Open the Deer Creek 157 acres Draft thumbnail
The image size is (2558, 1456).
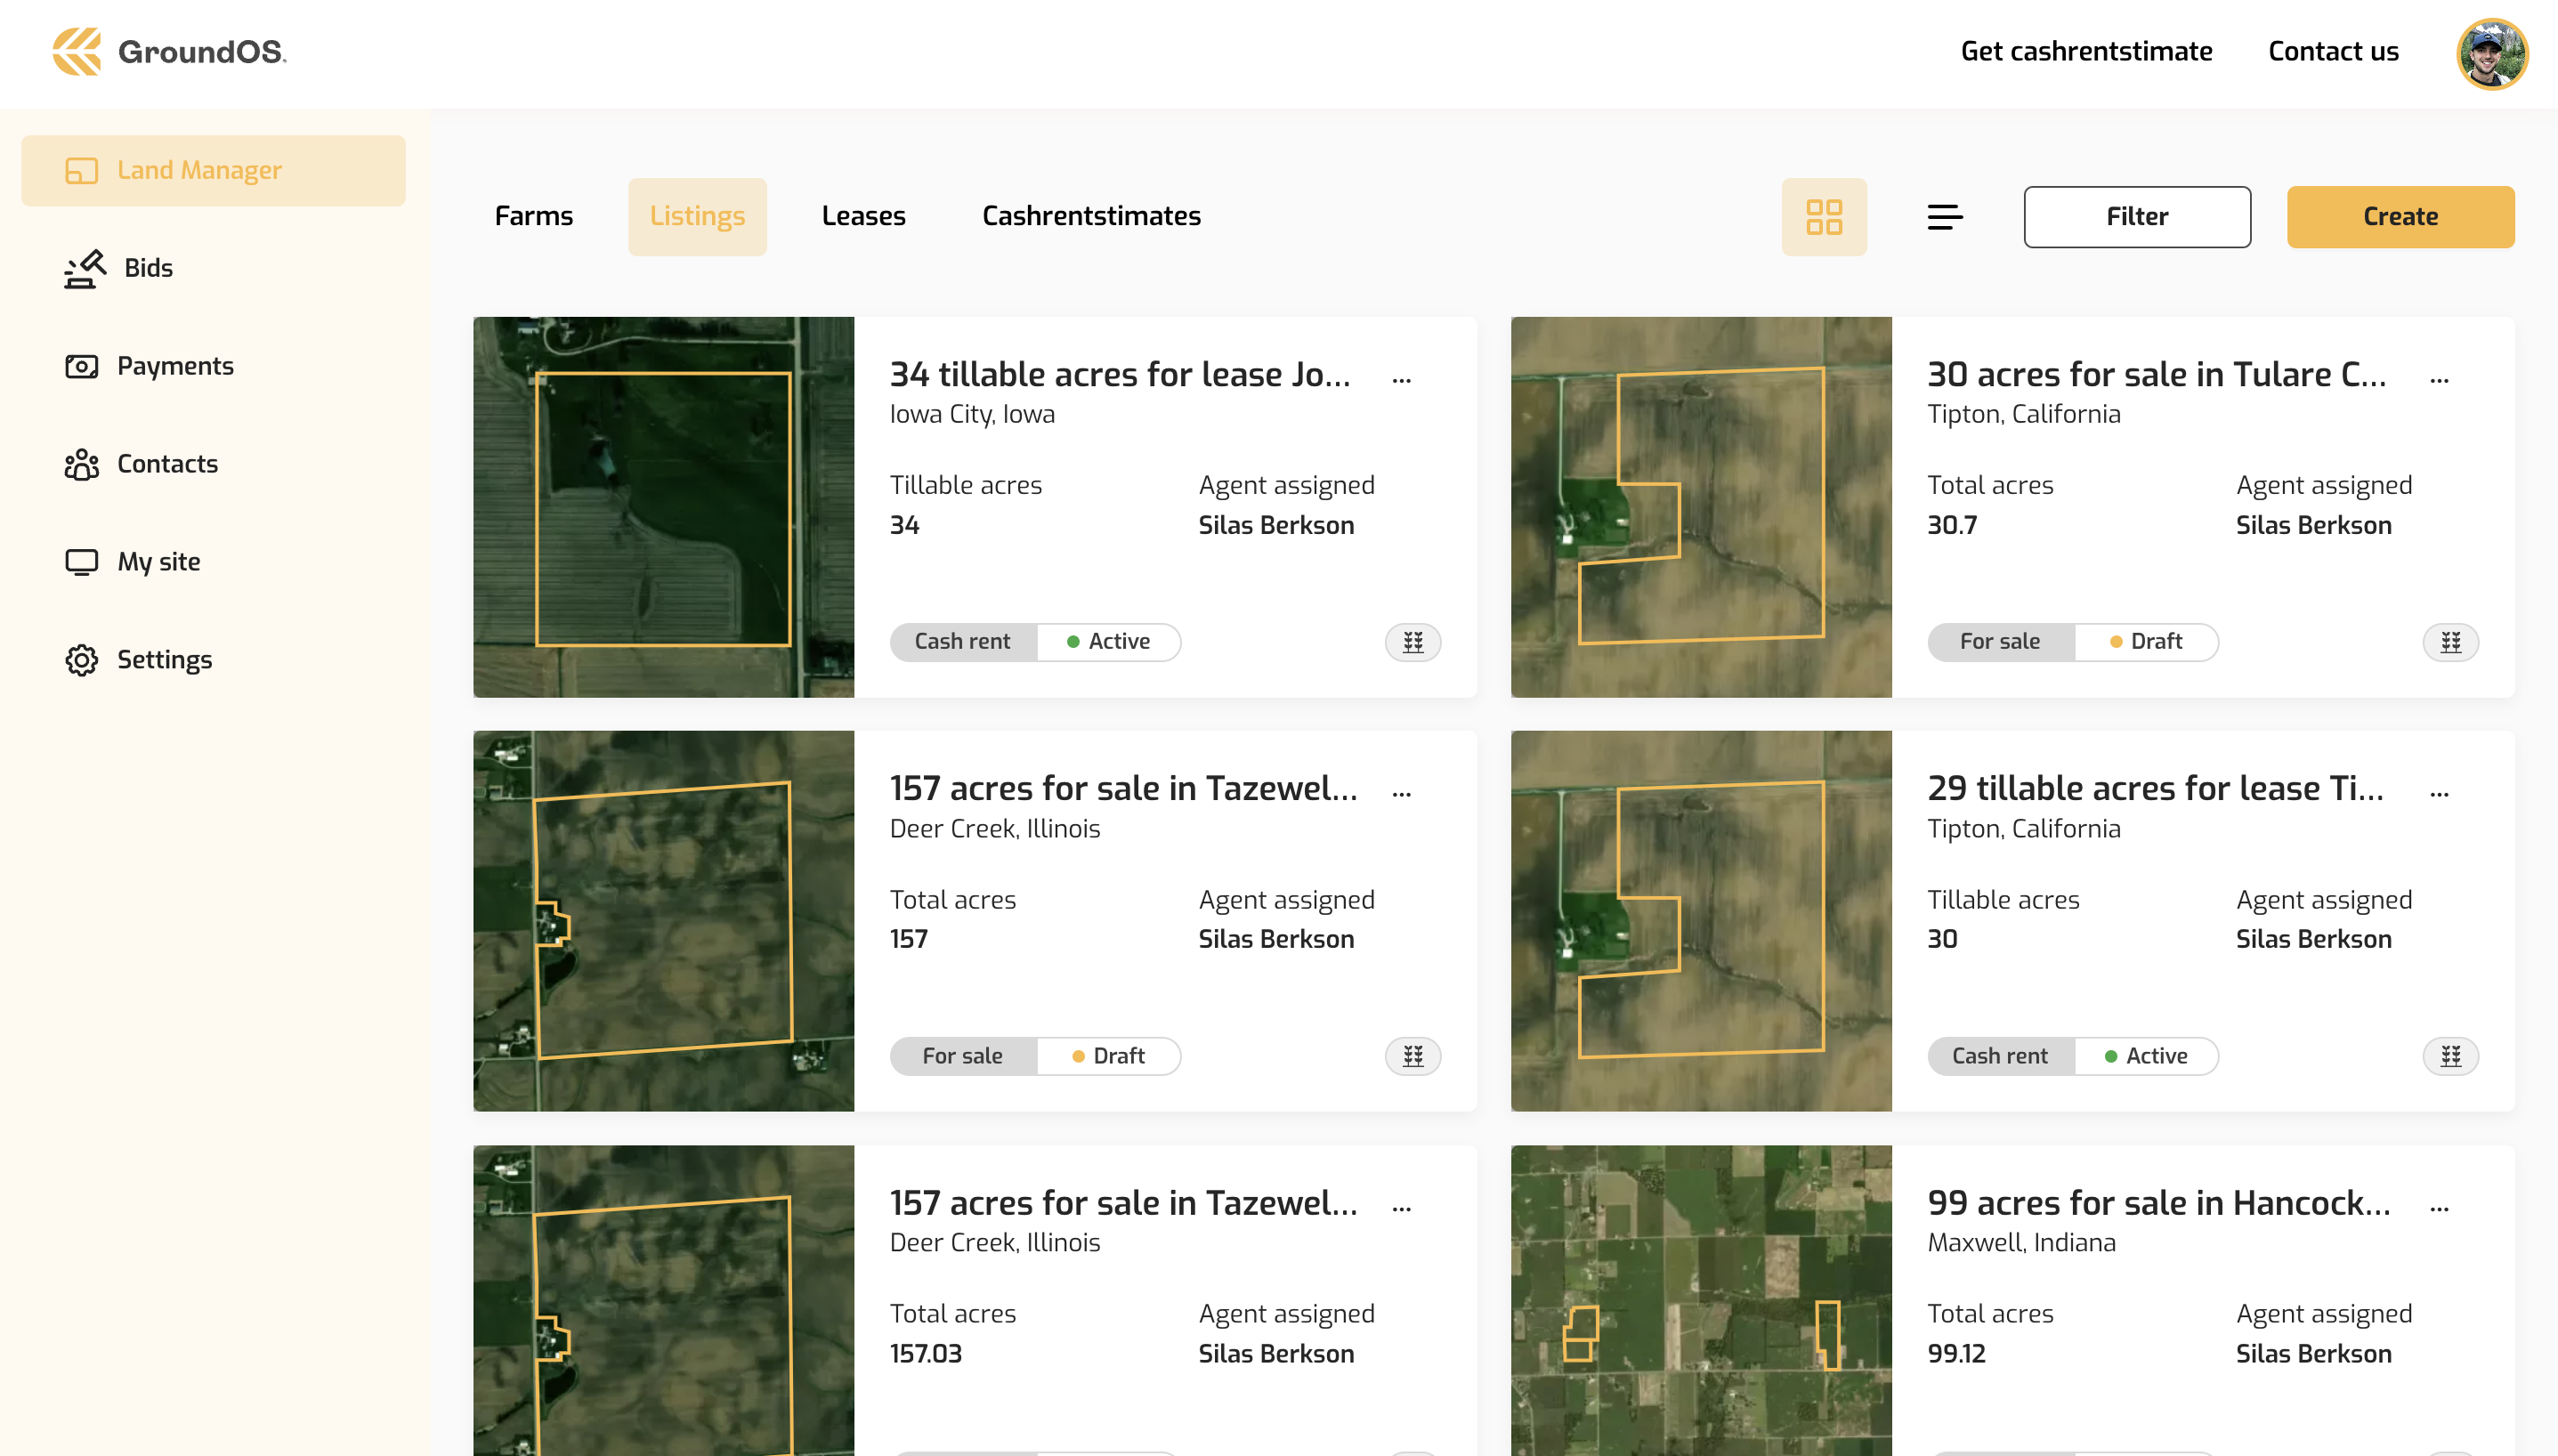tap(663, 920)
